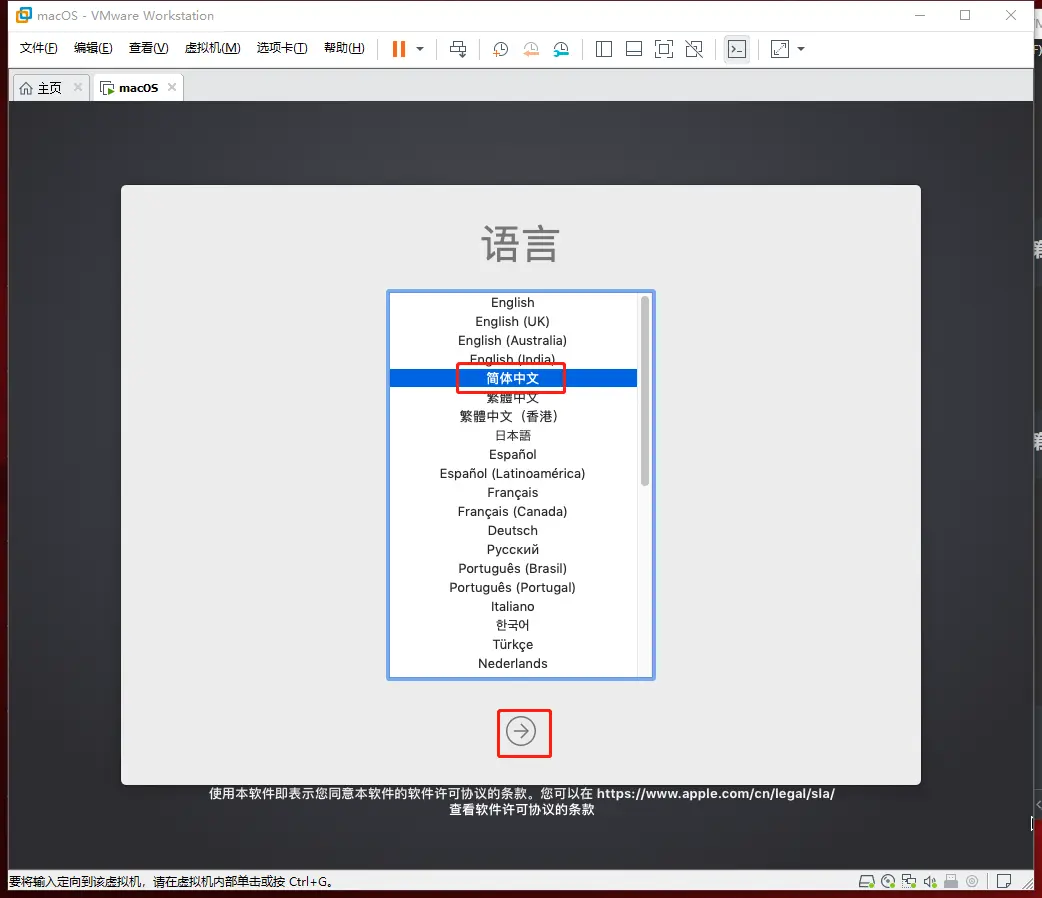Select English (UK) language
The width and height of the screenshot is (1042, 898).
click(x=512, y=322)
